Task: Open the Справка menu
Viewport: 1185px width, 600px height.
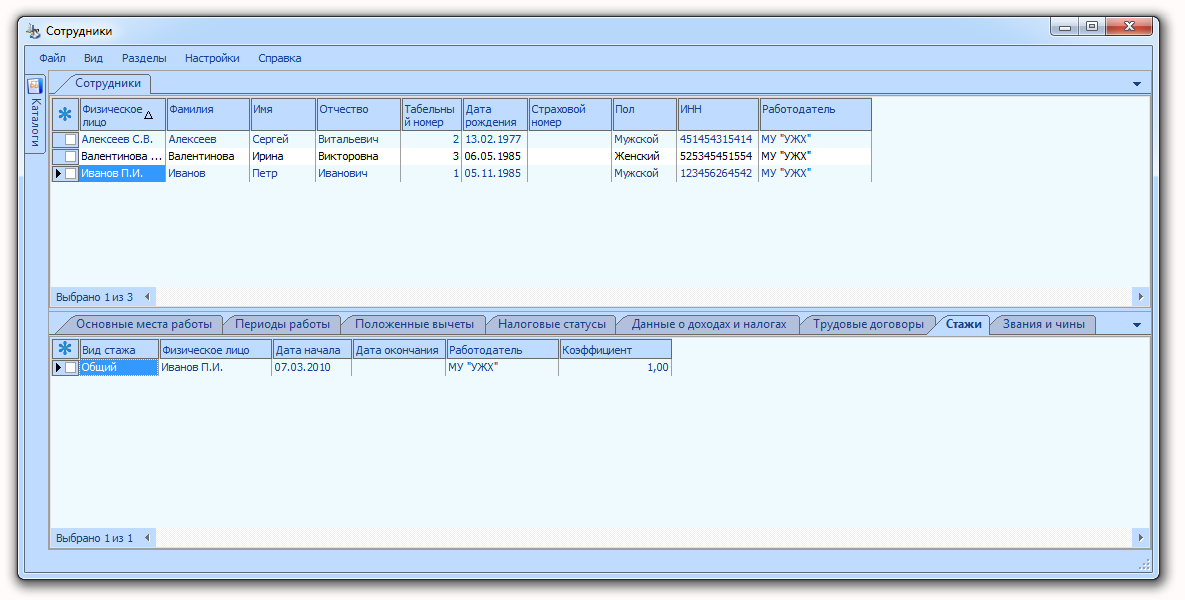Action: (x=280, y=58)
